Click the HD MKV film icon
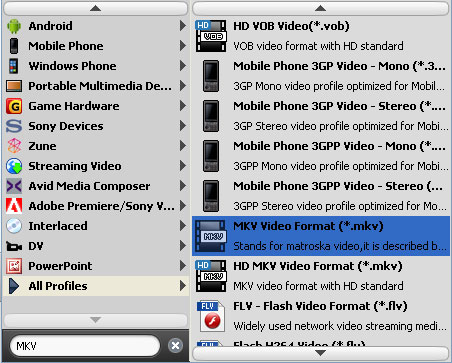Image resolution: width=452 pixels, height=363 pixels. [x=211, y=276]
